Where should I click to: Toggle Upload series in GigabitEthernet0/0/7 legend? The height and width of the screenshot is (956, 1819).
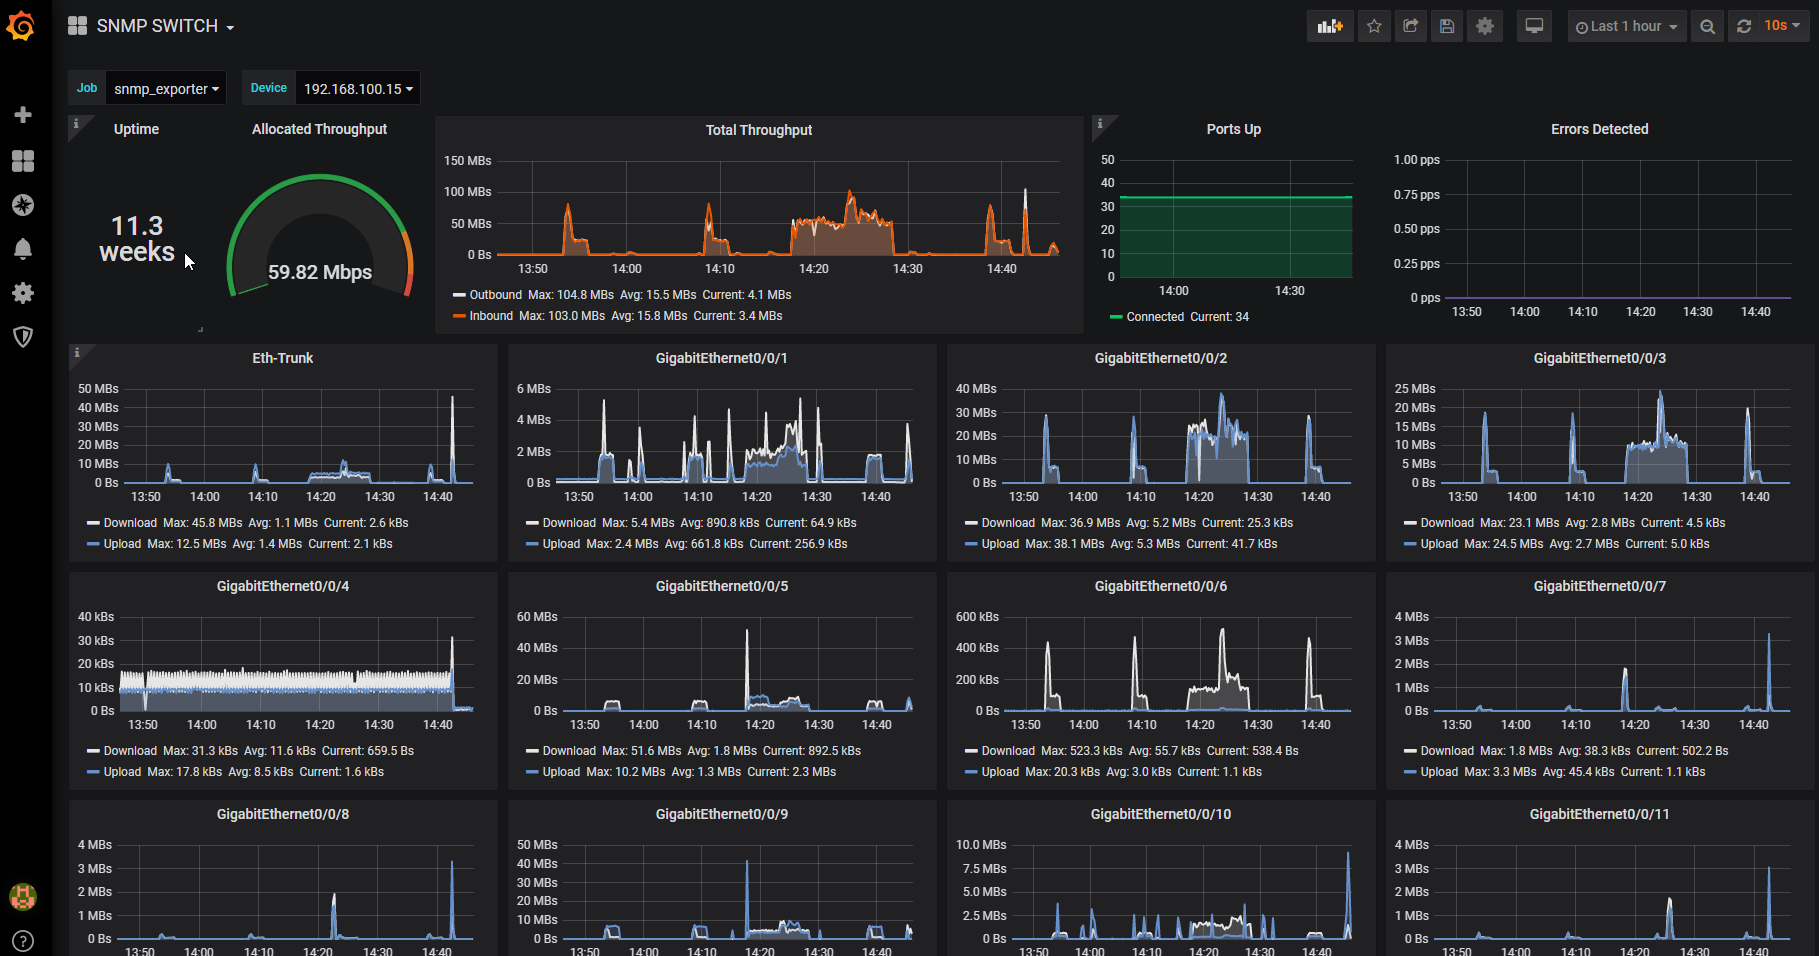coord(1439,772)
